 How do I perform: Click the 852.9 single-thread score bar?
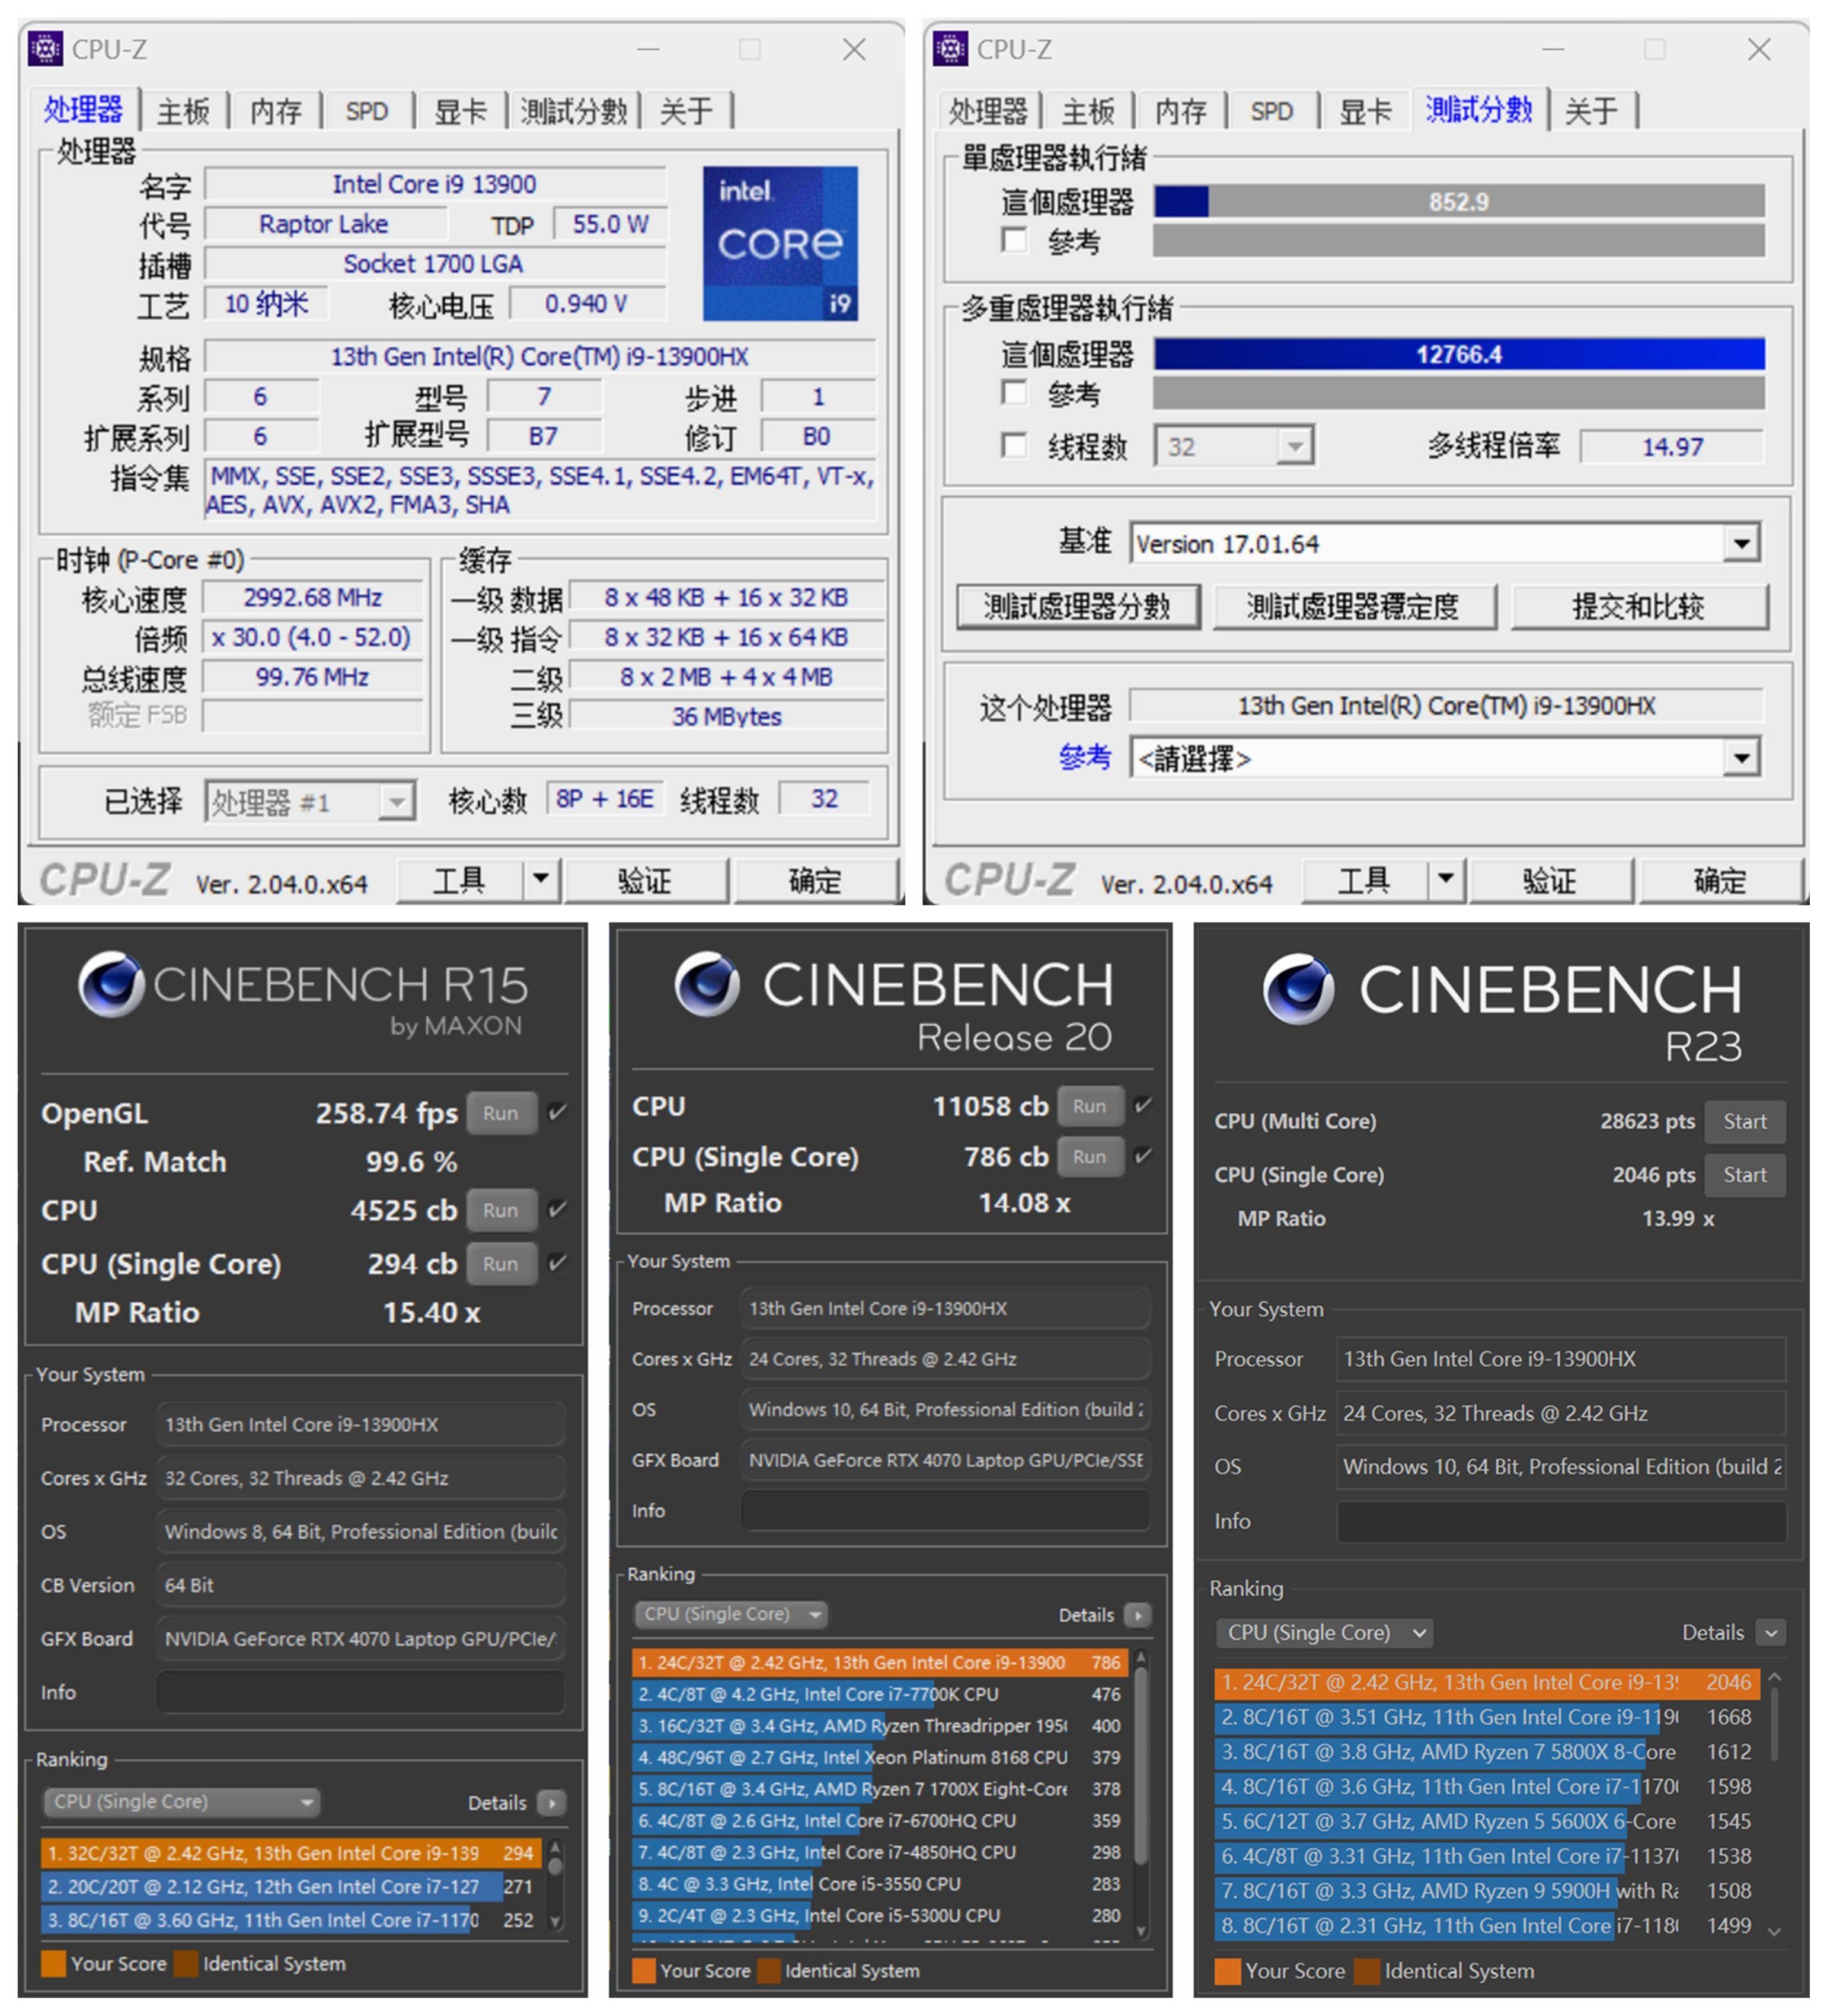click(1459, 201)
